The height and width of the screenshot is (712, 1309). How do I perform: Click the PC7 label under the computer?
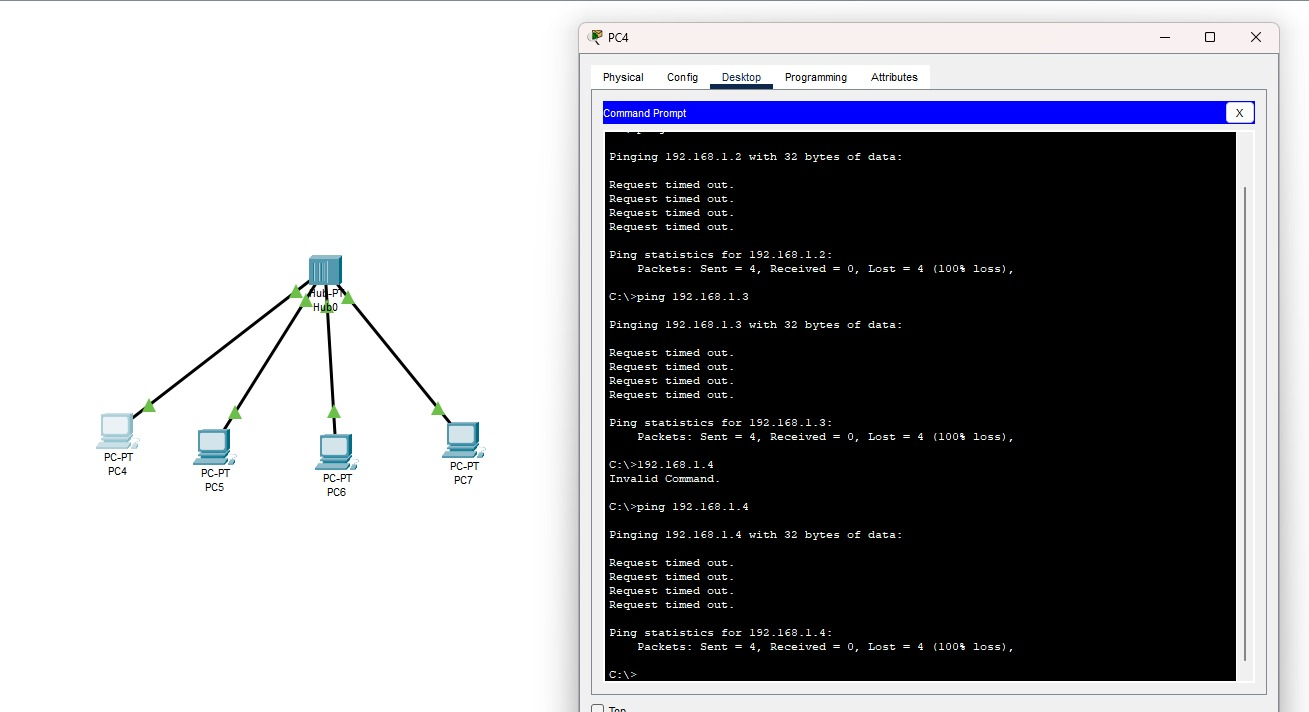(x=463, y=480)
